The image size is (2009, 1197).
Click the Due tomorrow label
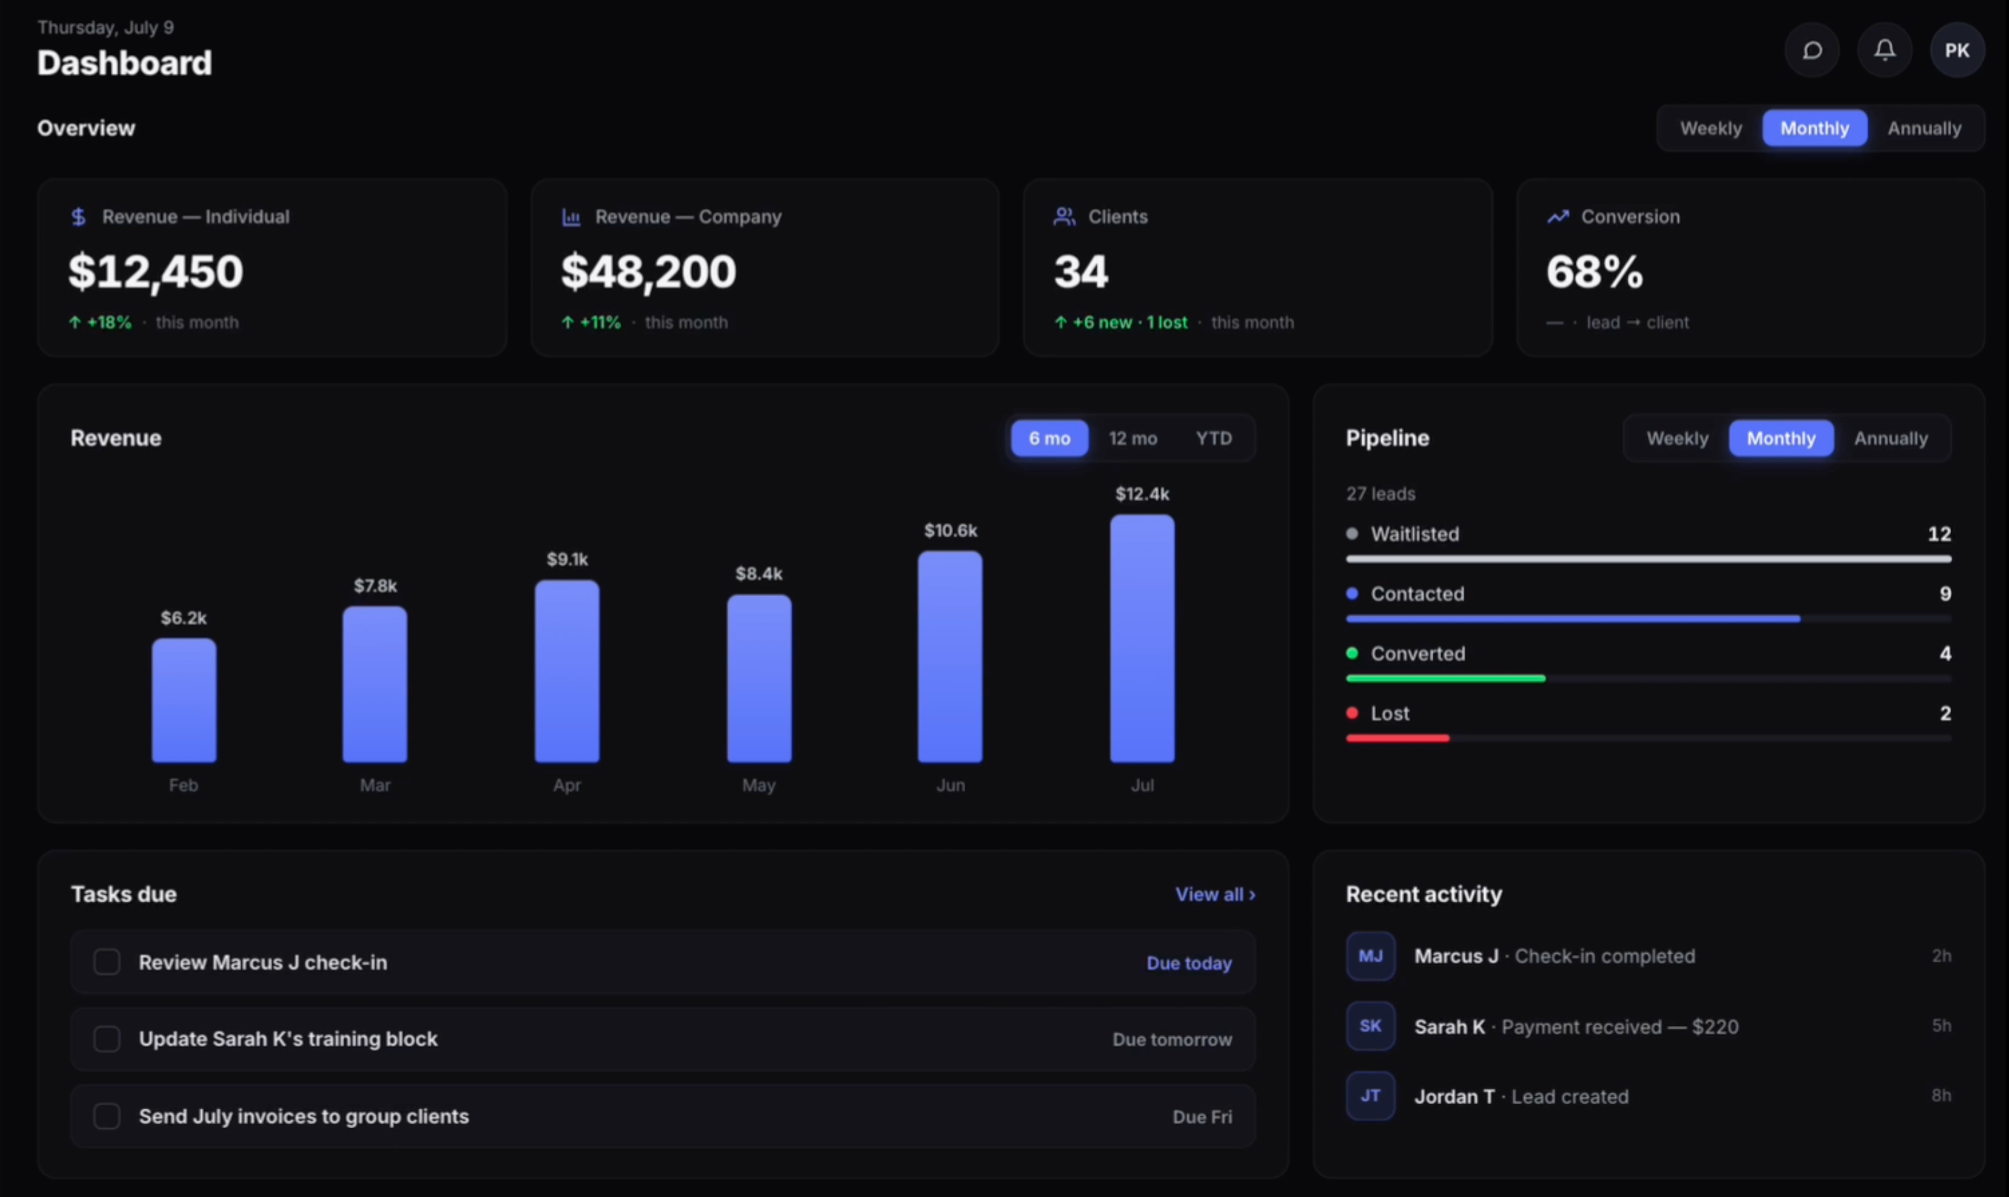[1172, 1040]
